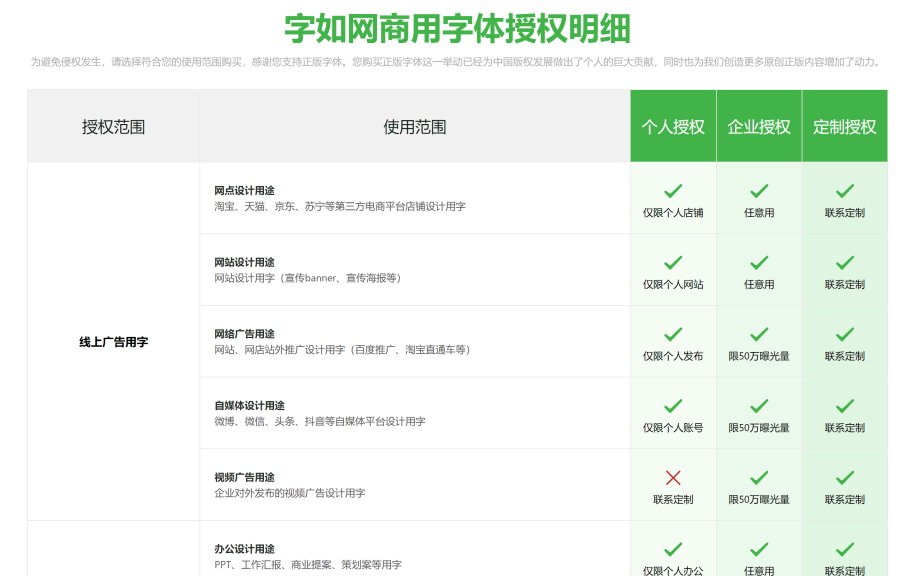Click the 办公设计用途 row title
The width and height of the screenshot is (900, 576).
pos(244,549)
